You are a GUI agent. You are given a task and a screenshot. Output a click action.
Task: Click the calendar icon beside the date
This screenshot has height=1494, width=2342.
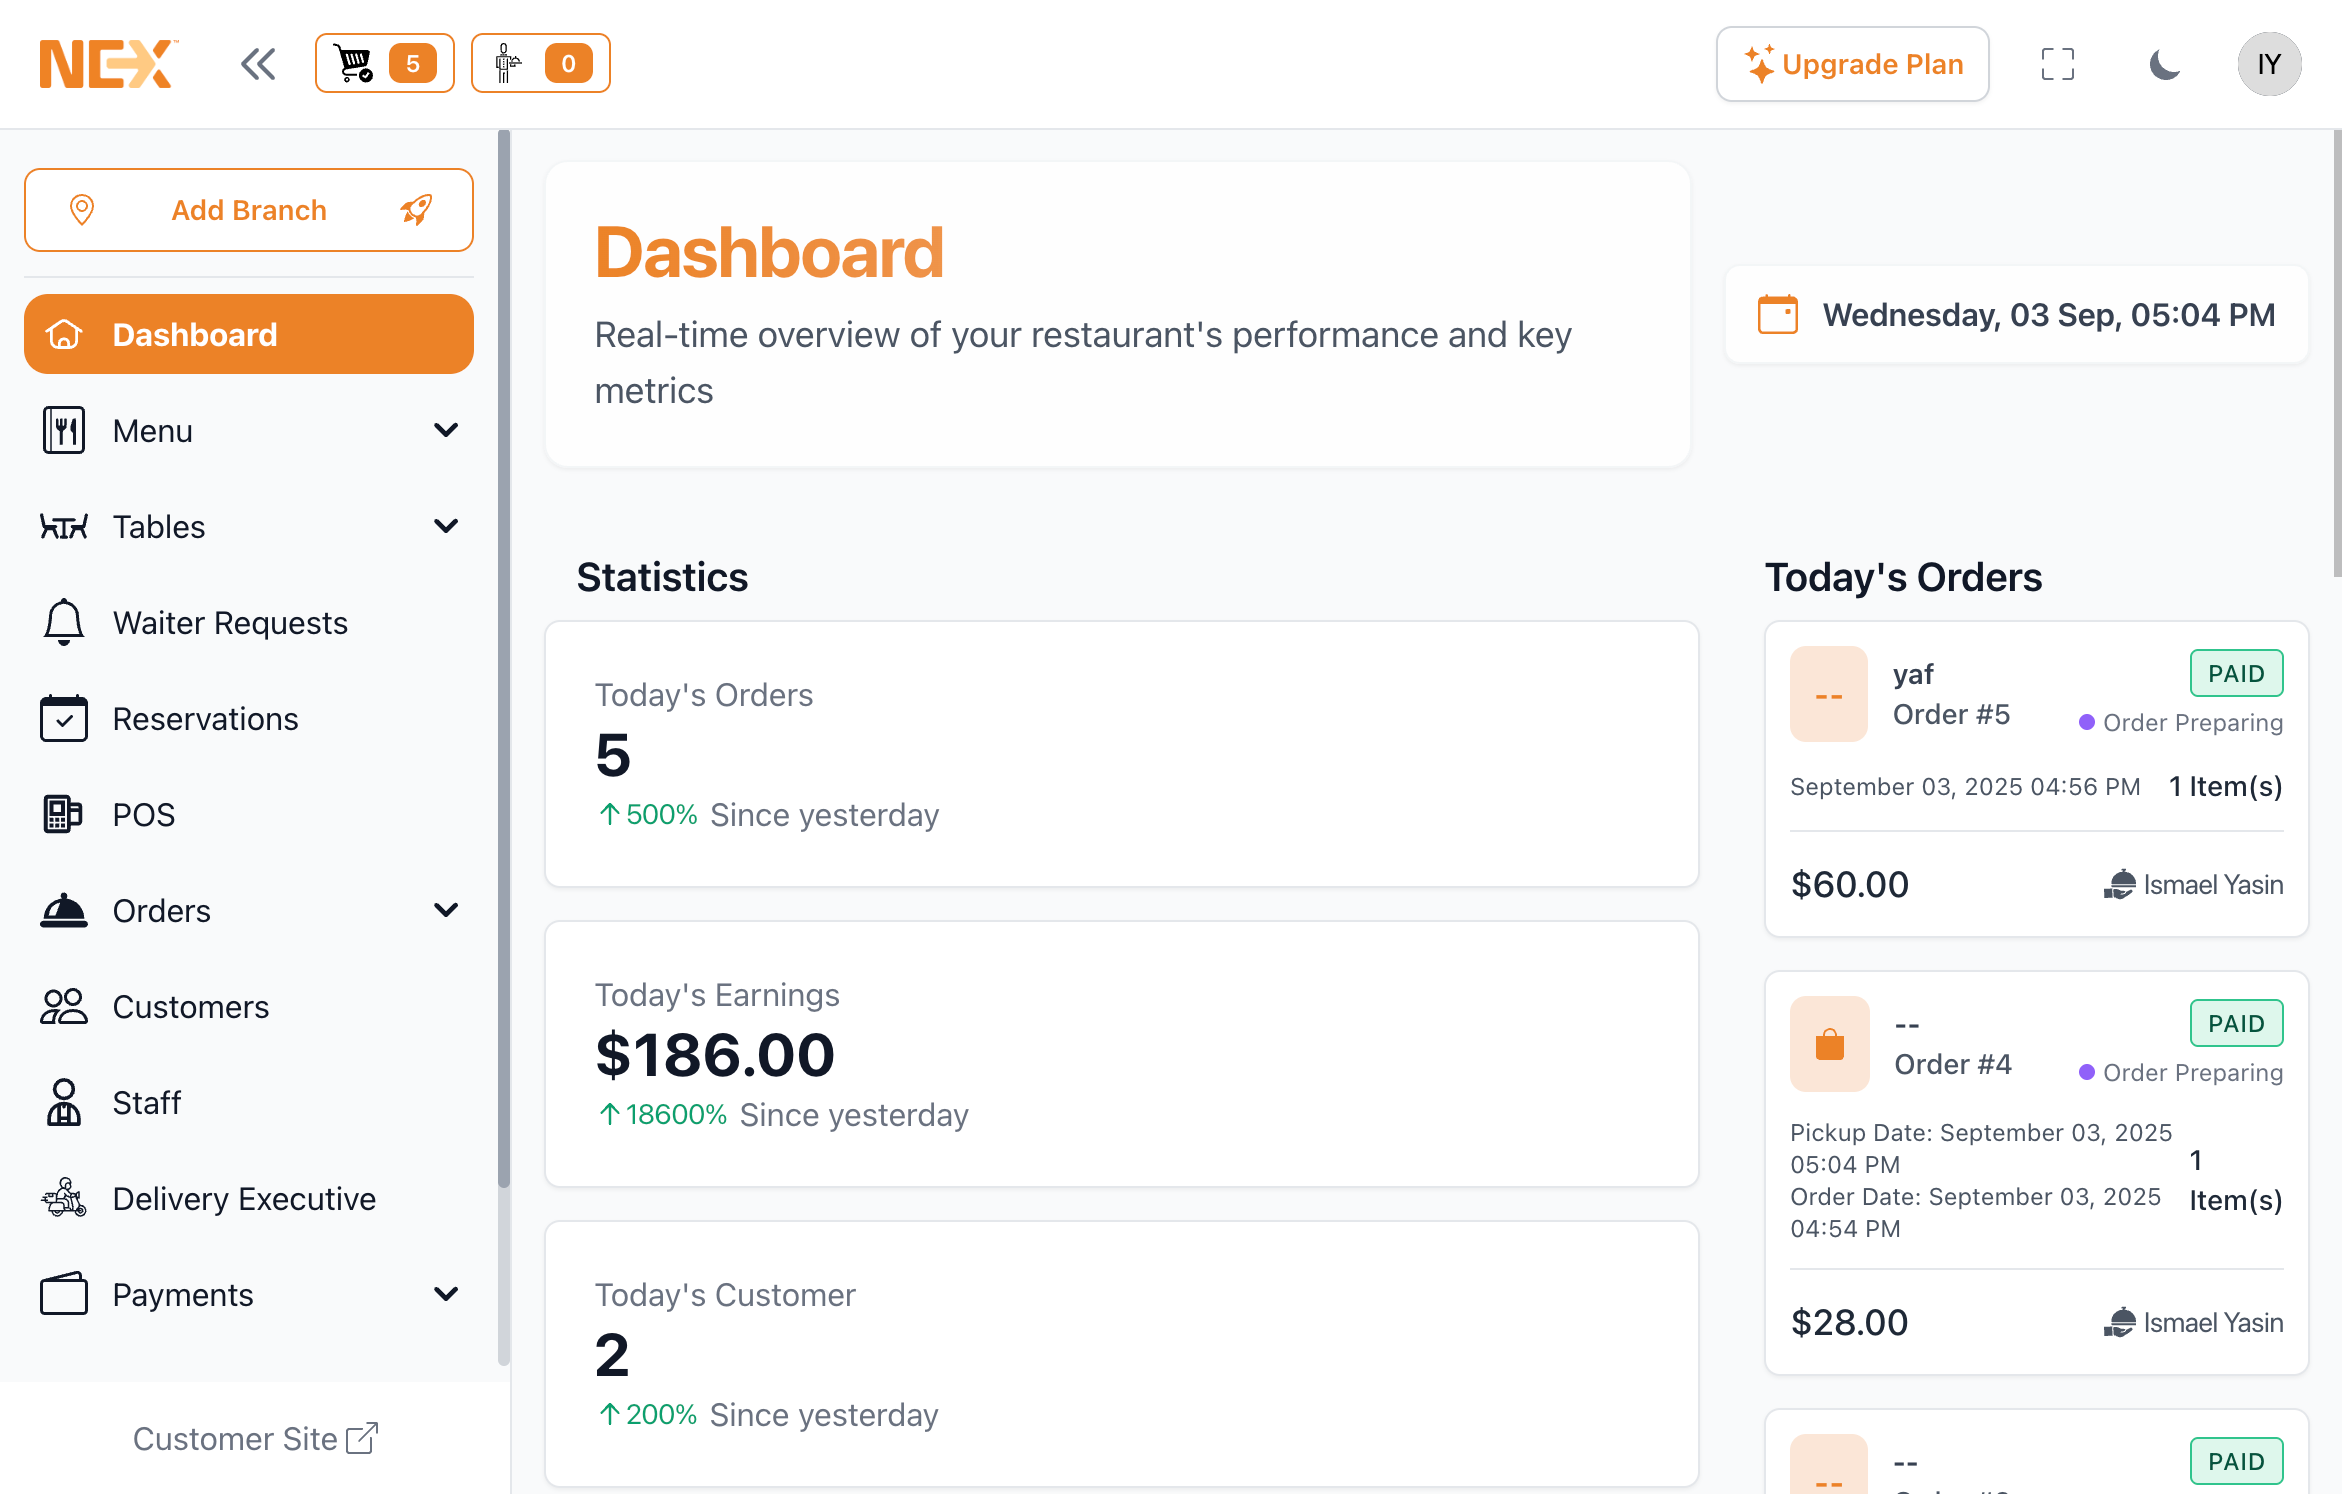pos(1777,315)
